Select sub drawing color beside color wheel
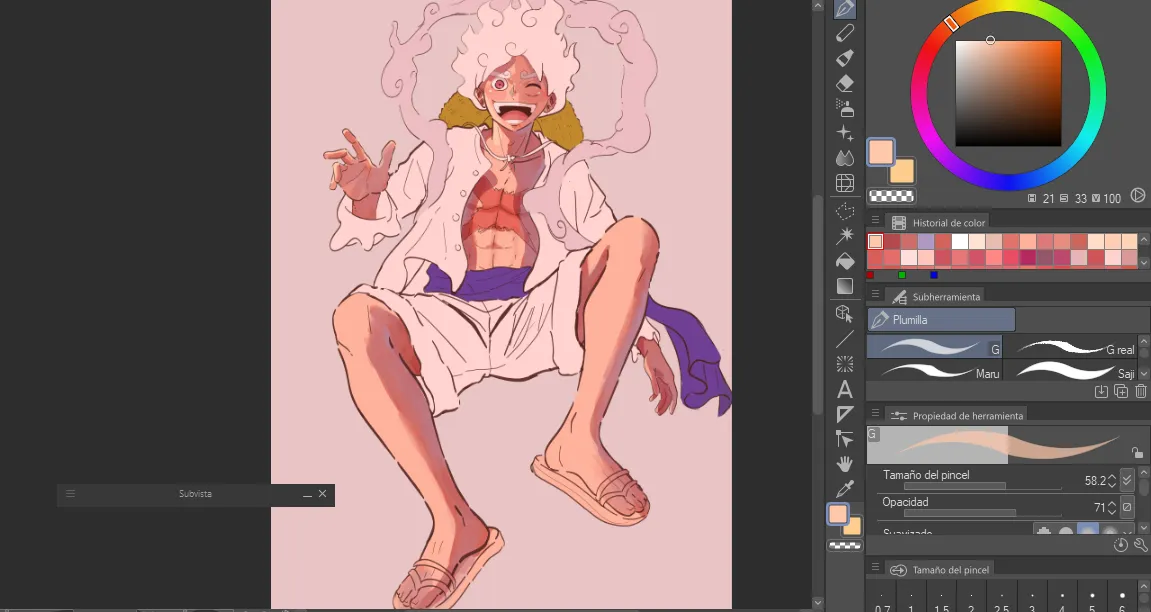Viewport: 1151px width, 612px height. click(x=904, y=173)
